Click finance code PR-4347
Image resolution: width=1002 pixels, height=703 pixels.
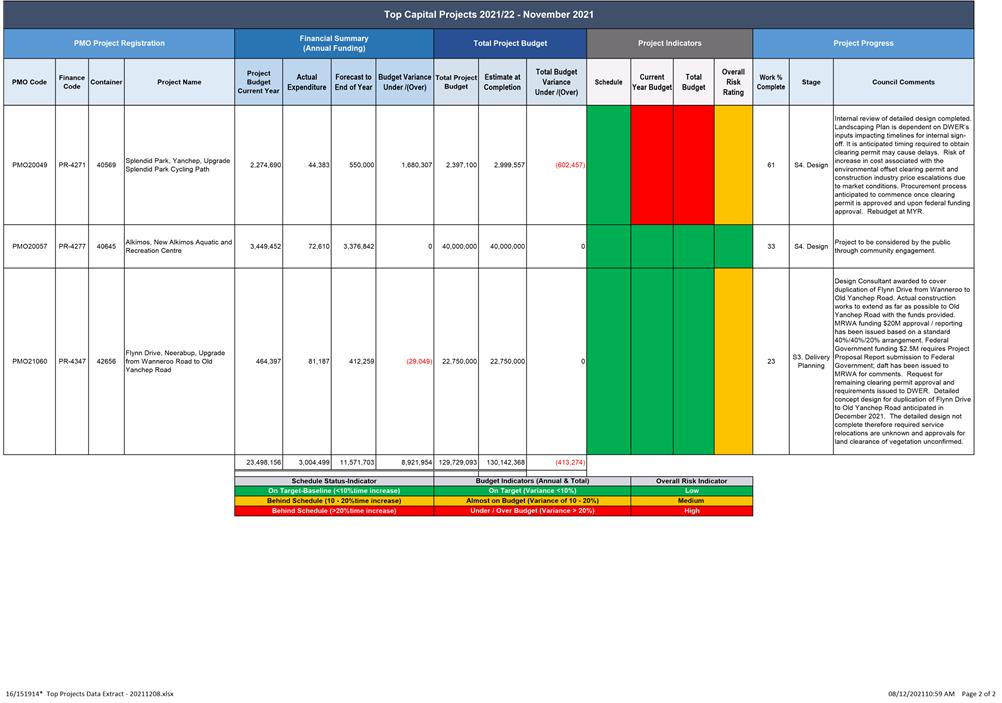pos(72,361)
